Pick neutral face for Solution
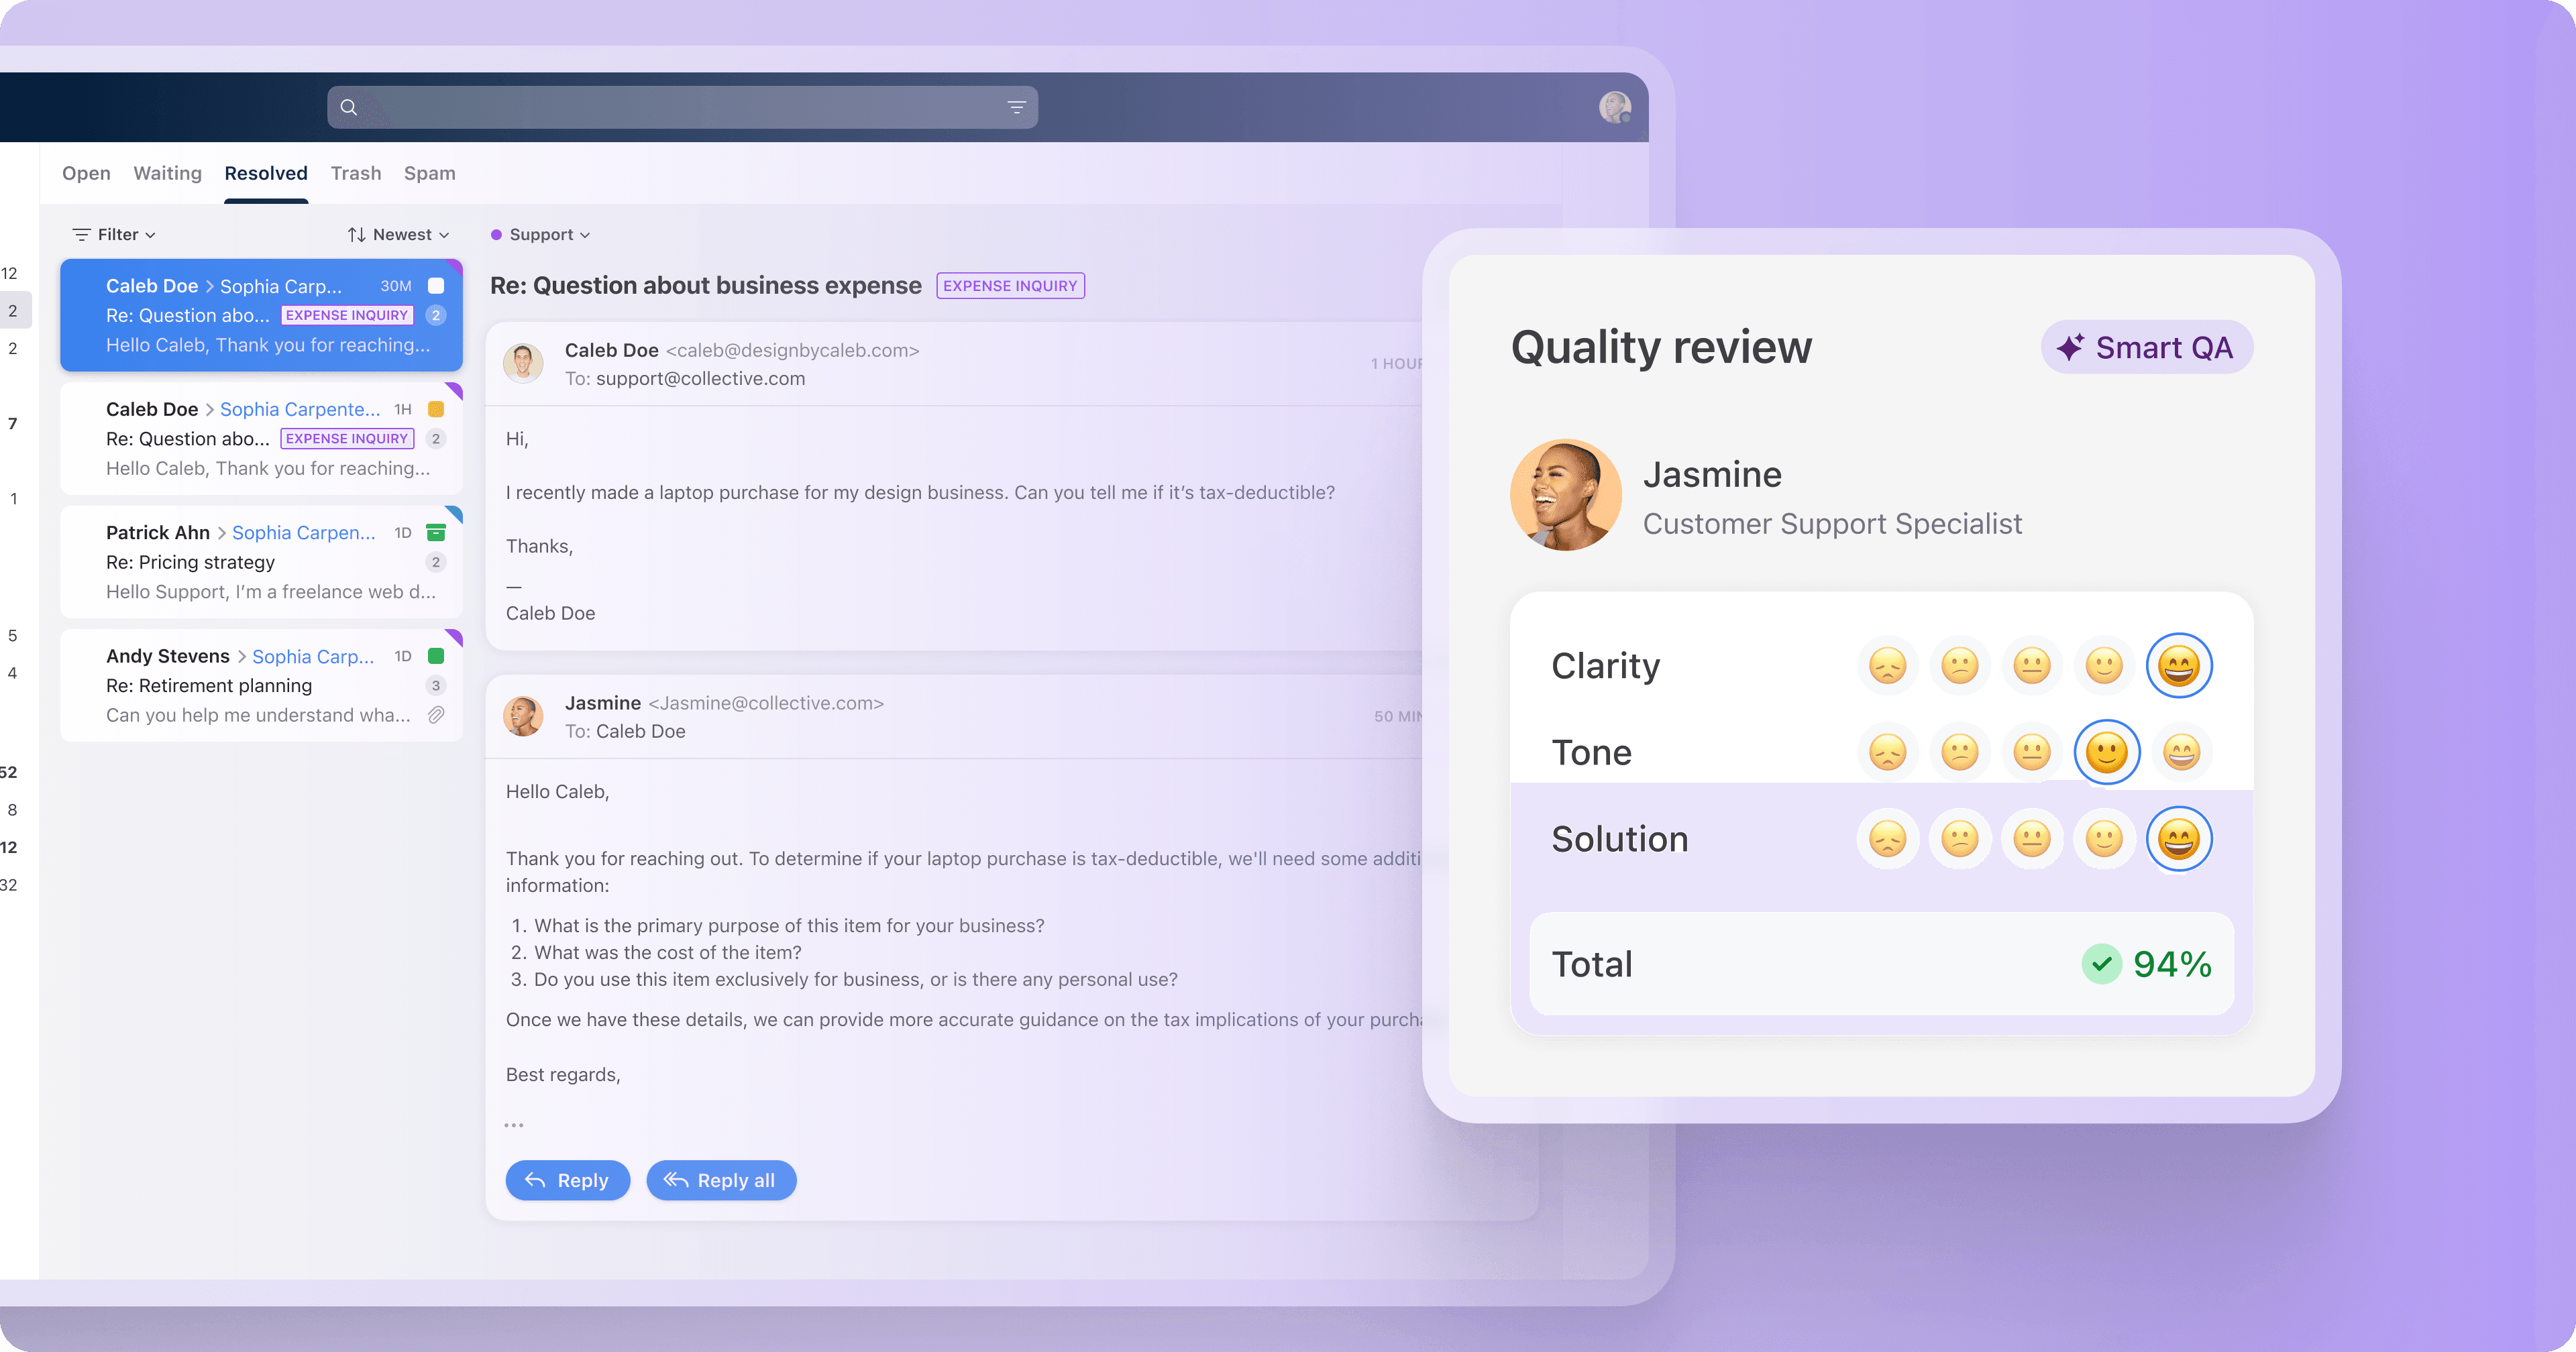This screenshot has width=2576, height=1352. tap(2031, 839)
